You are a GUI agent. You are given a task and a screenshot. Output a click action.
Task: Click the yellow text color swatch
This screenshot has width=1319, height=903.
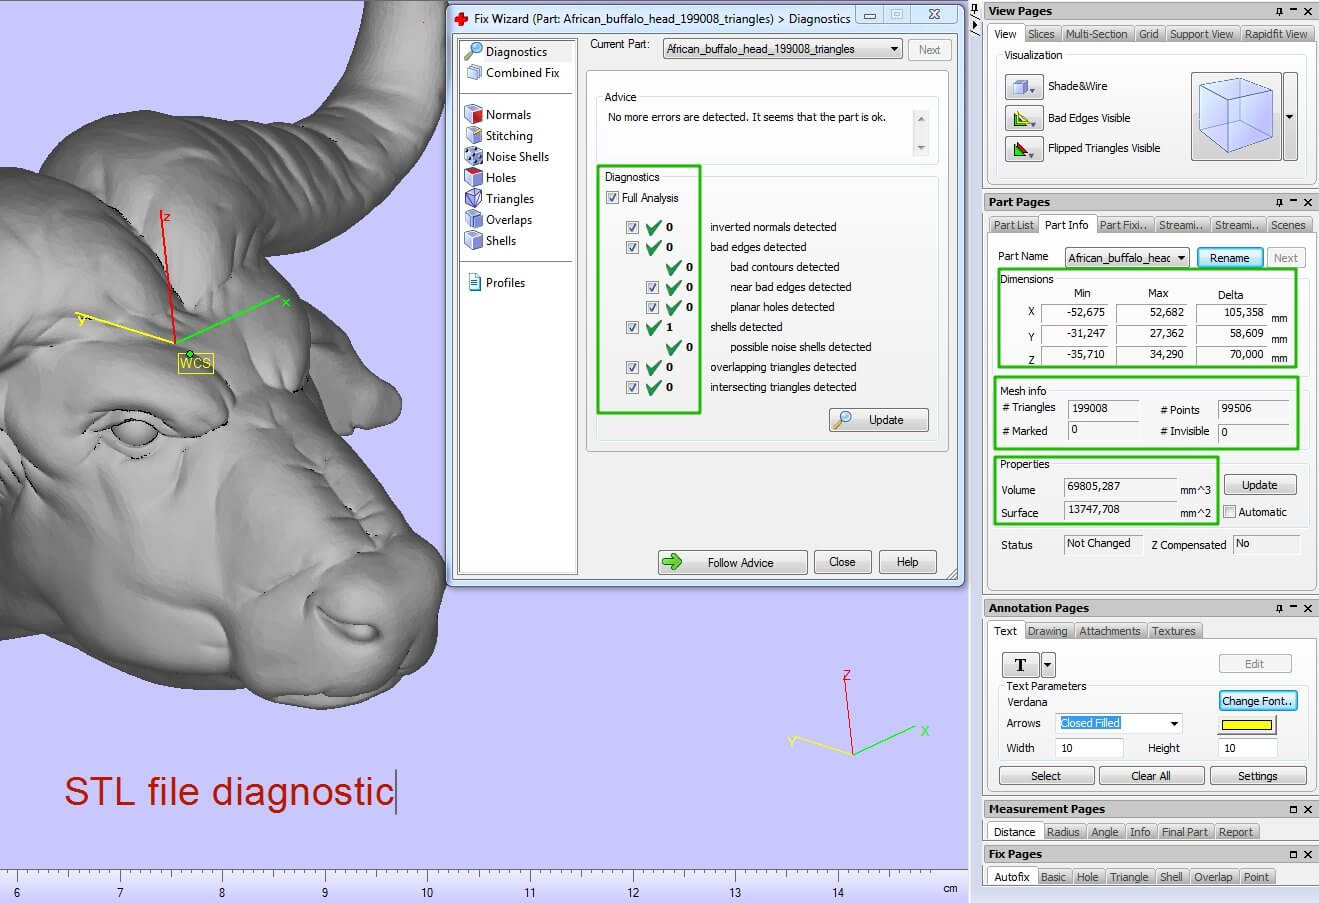[1246, 724]
